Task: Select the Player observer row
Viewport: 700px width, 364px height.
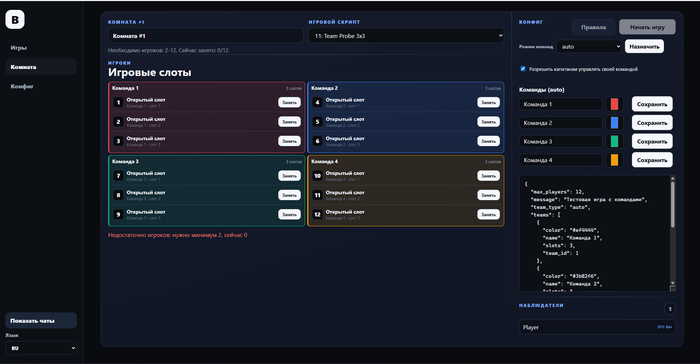Action: coord(597,327)
